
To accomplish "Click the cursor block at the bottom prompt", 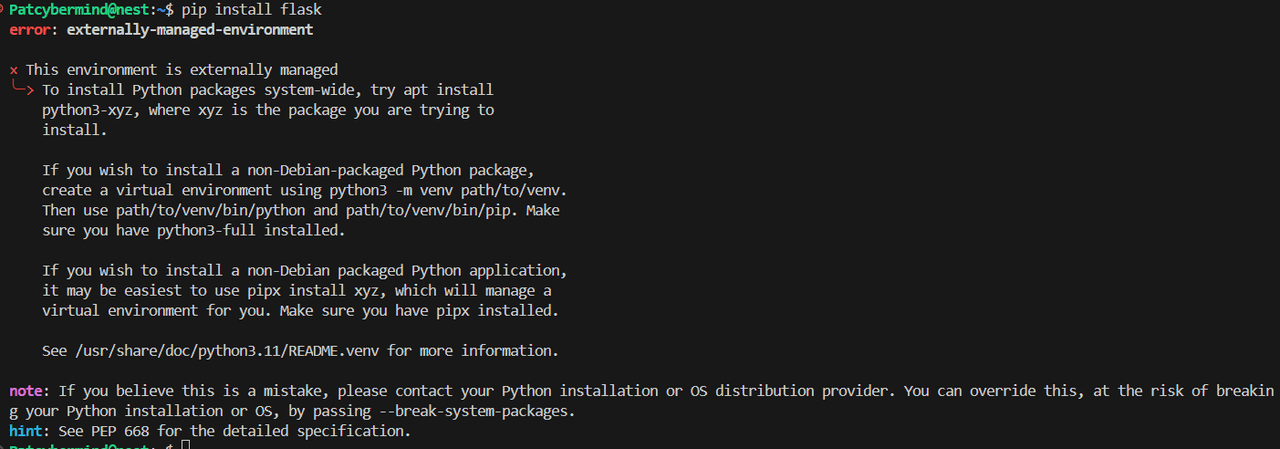I will [x=186, y=445].
